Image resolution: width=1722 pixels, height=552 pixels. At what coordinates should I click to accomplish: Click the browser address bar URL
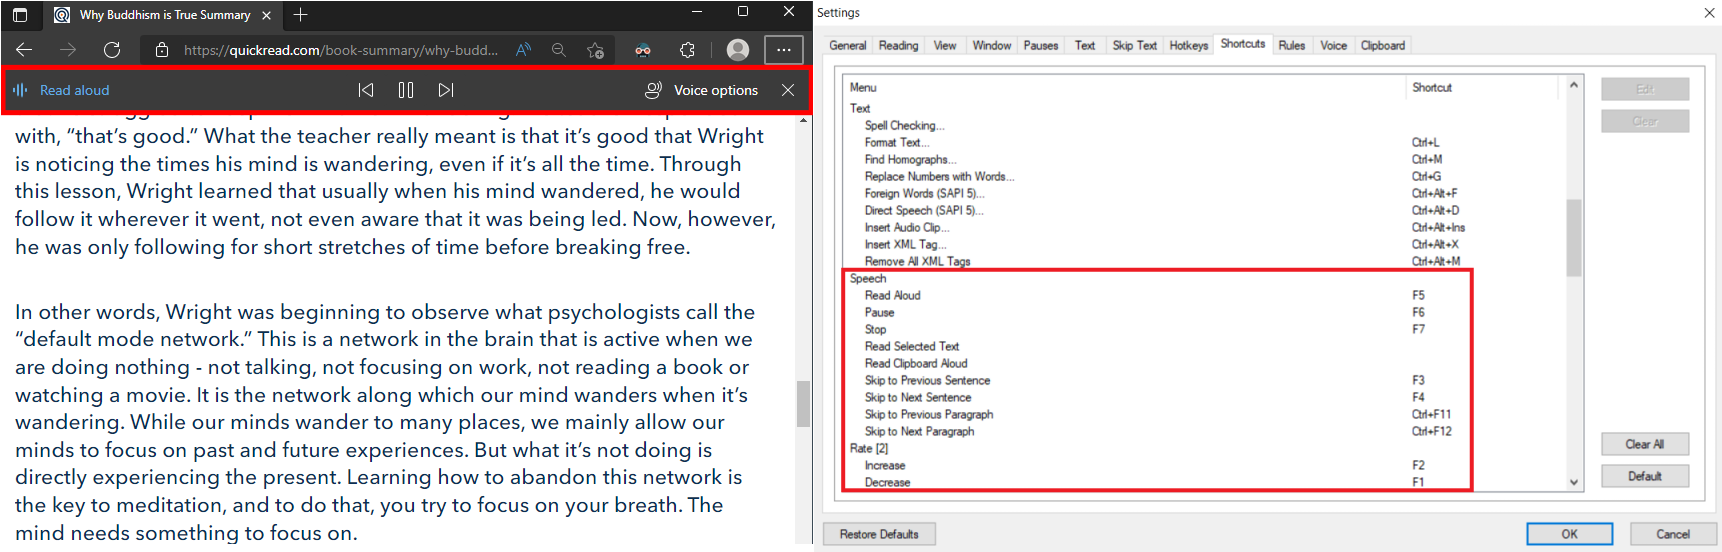pyautogui.click(x=341, y=50)
